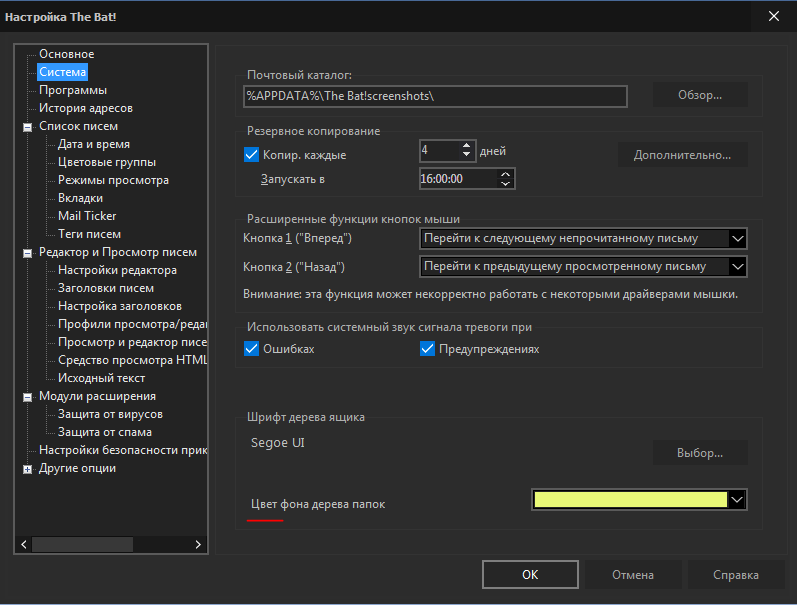Increase start time with up arrow
Image resolution: width=797 pixels, height=606 pixels.
(x=505, y=174)
